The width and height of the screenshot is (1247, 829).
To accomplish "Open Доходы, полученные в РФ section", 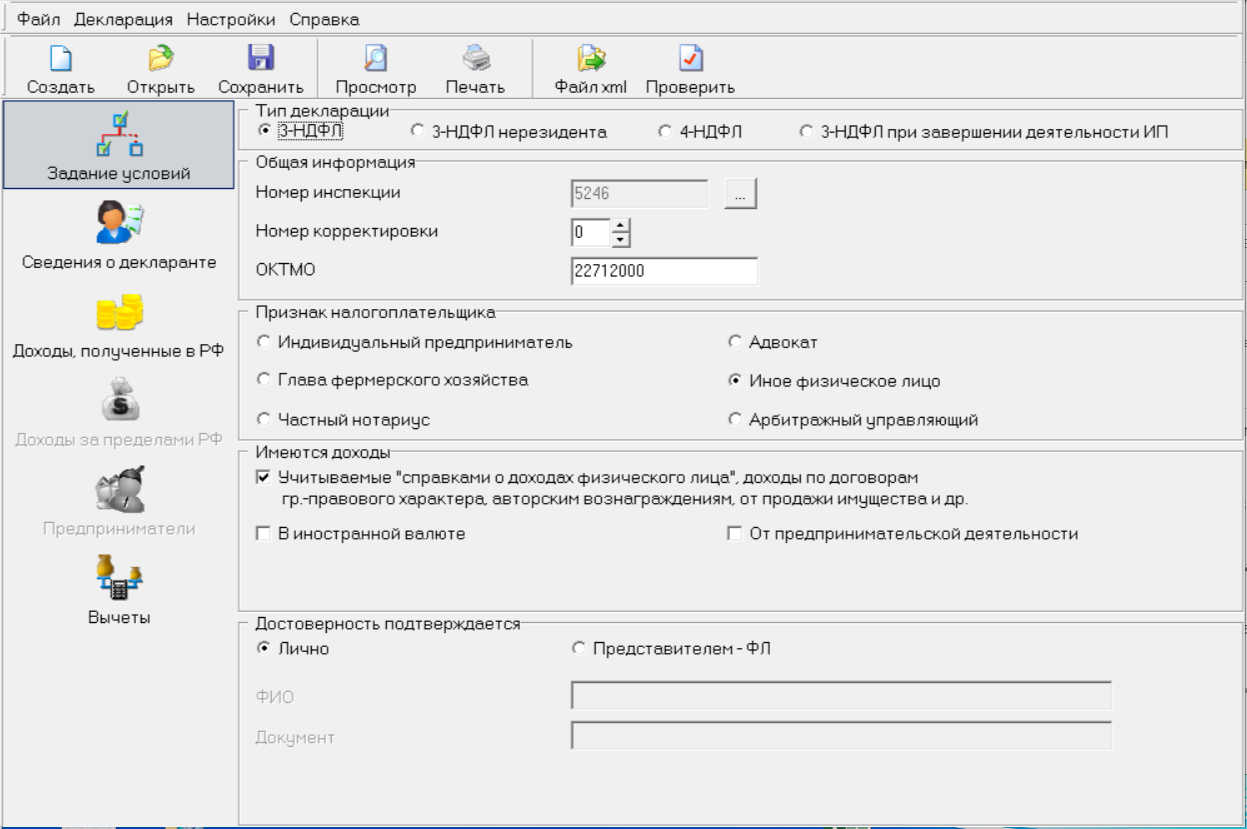I will tap(120, 325).
